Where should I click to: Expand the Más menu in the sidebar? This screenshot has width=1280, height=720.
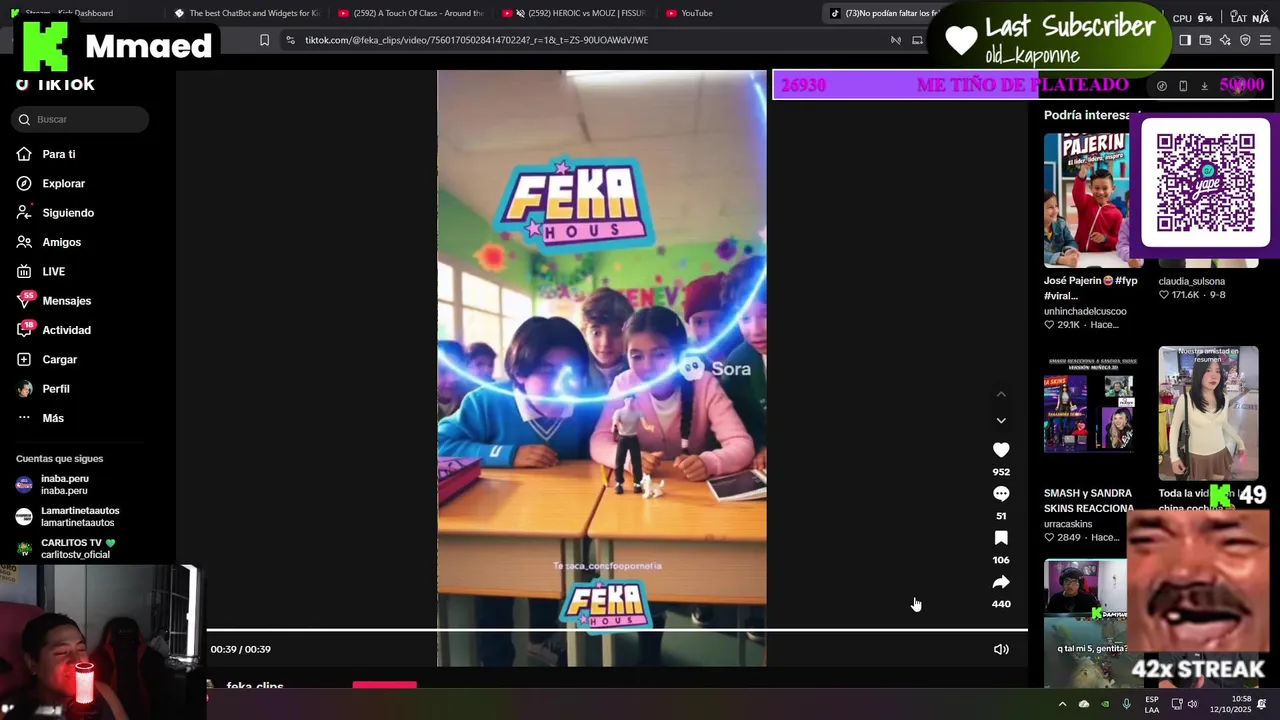tap(40, 418)
